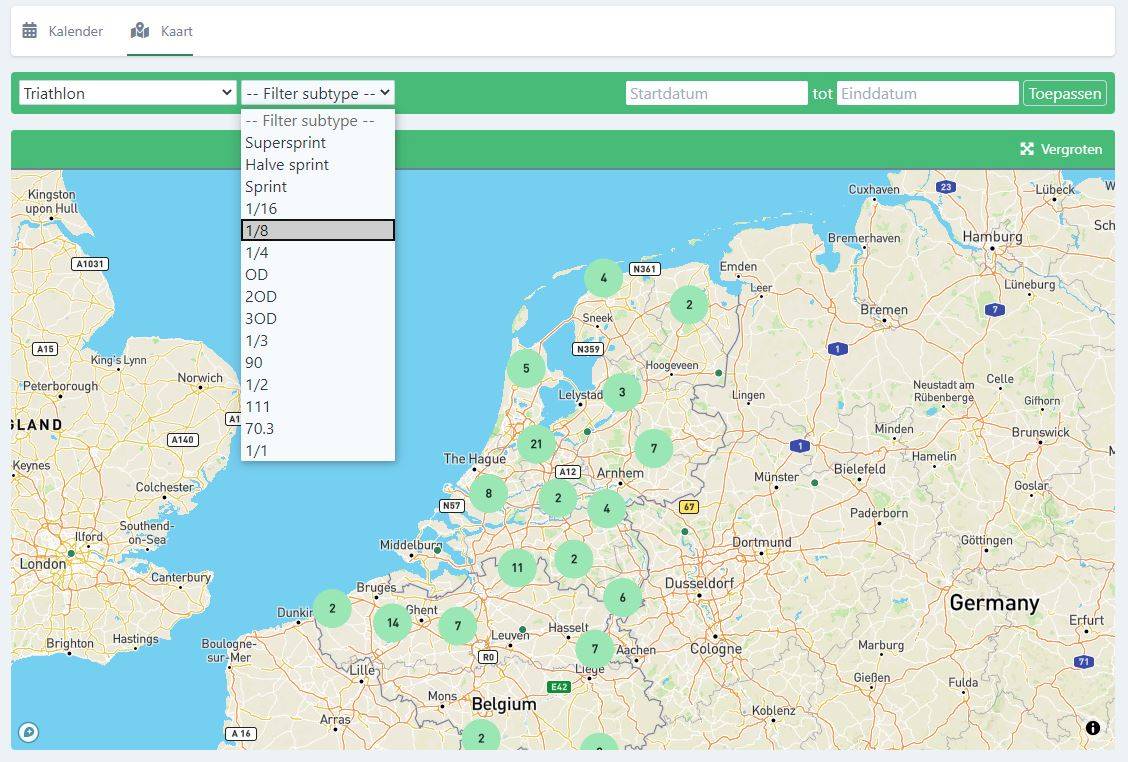The width and height of the screenshot is (1128, 762).
Task: Select the single event dot in London
Action: [x=71, y=553]
